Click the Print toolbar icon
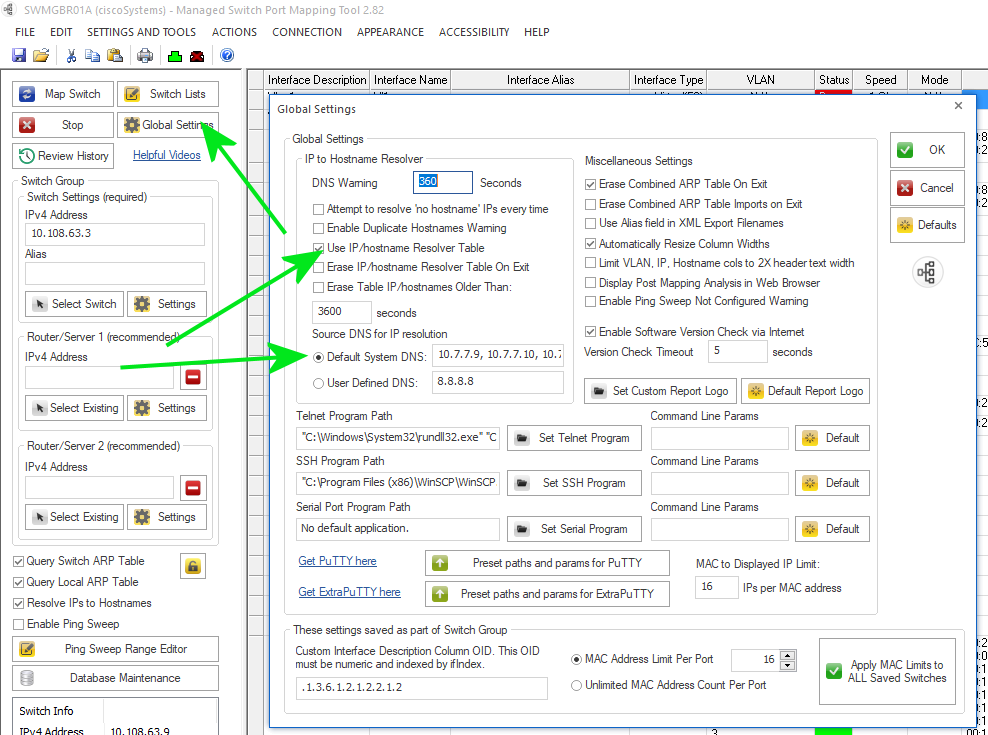This screenshot has height=735, width=988. [145, 55]
